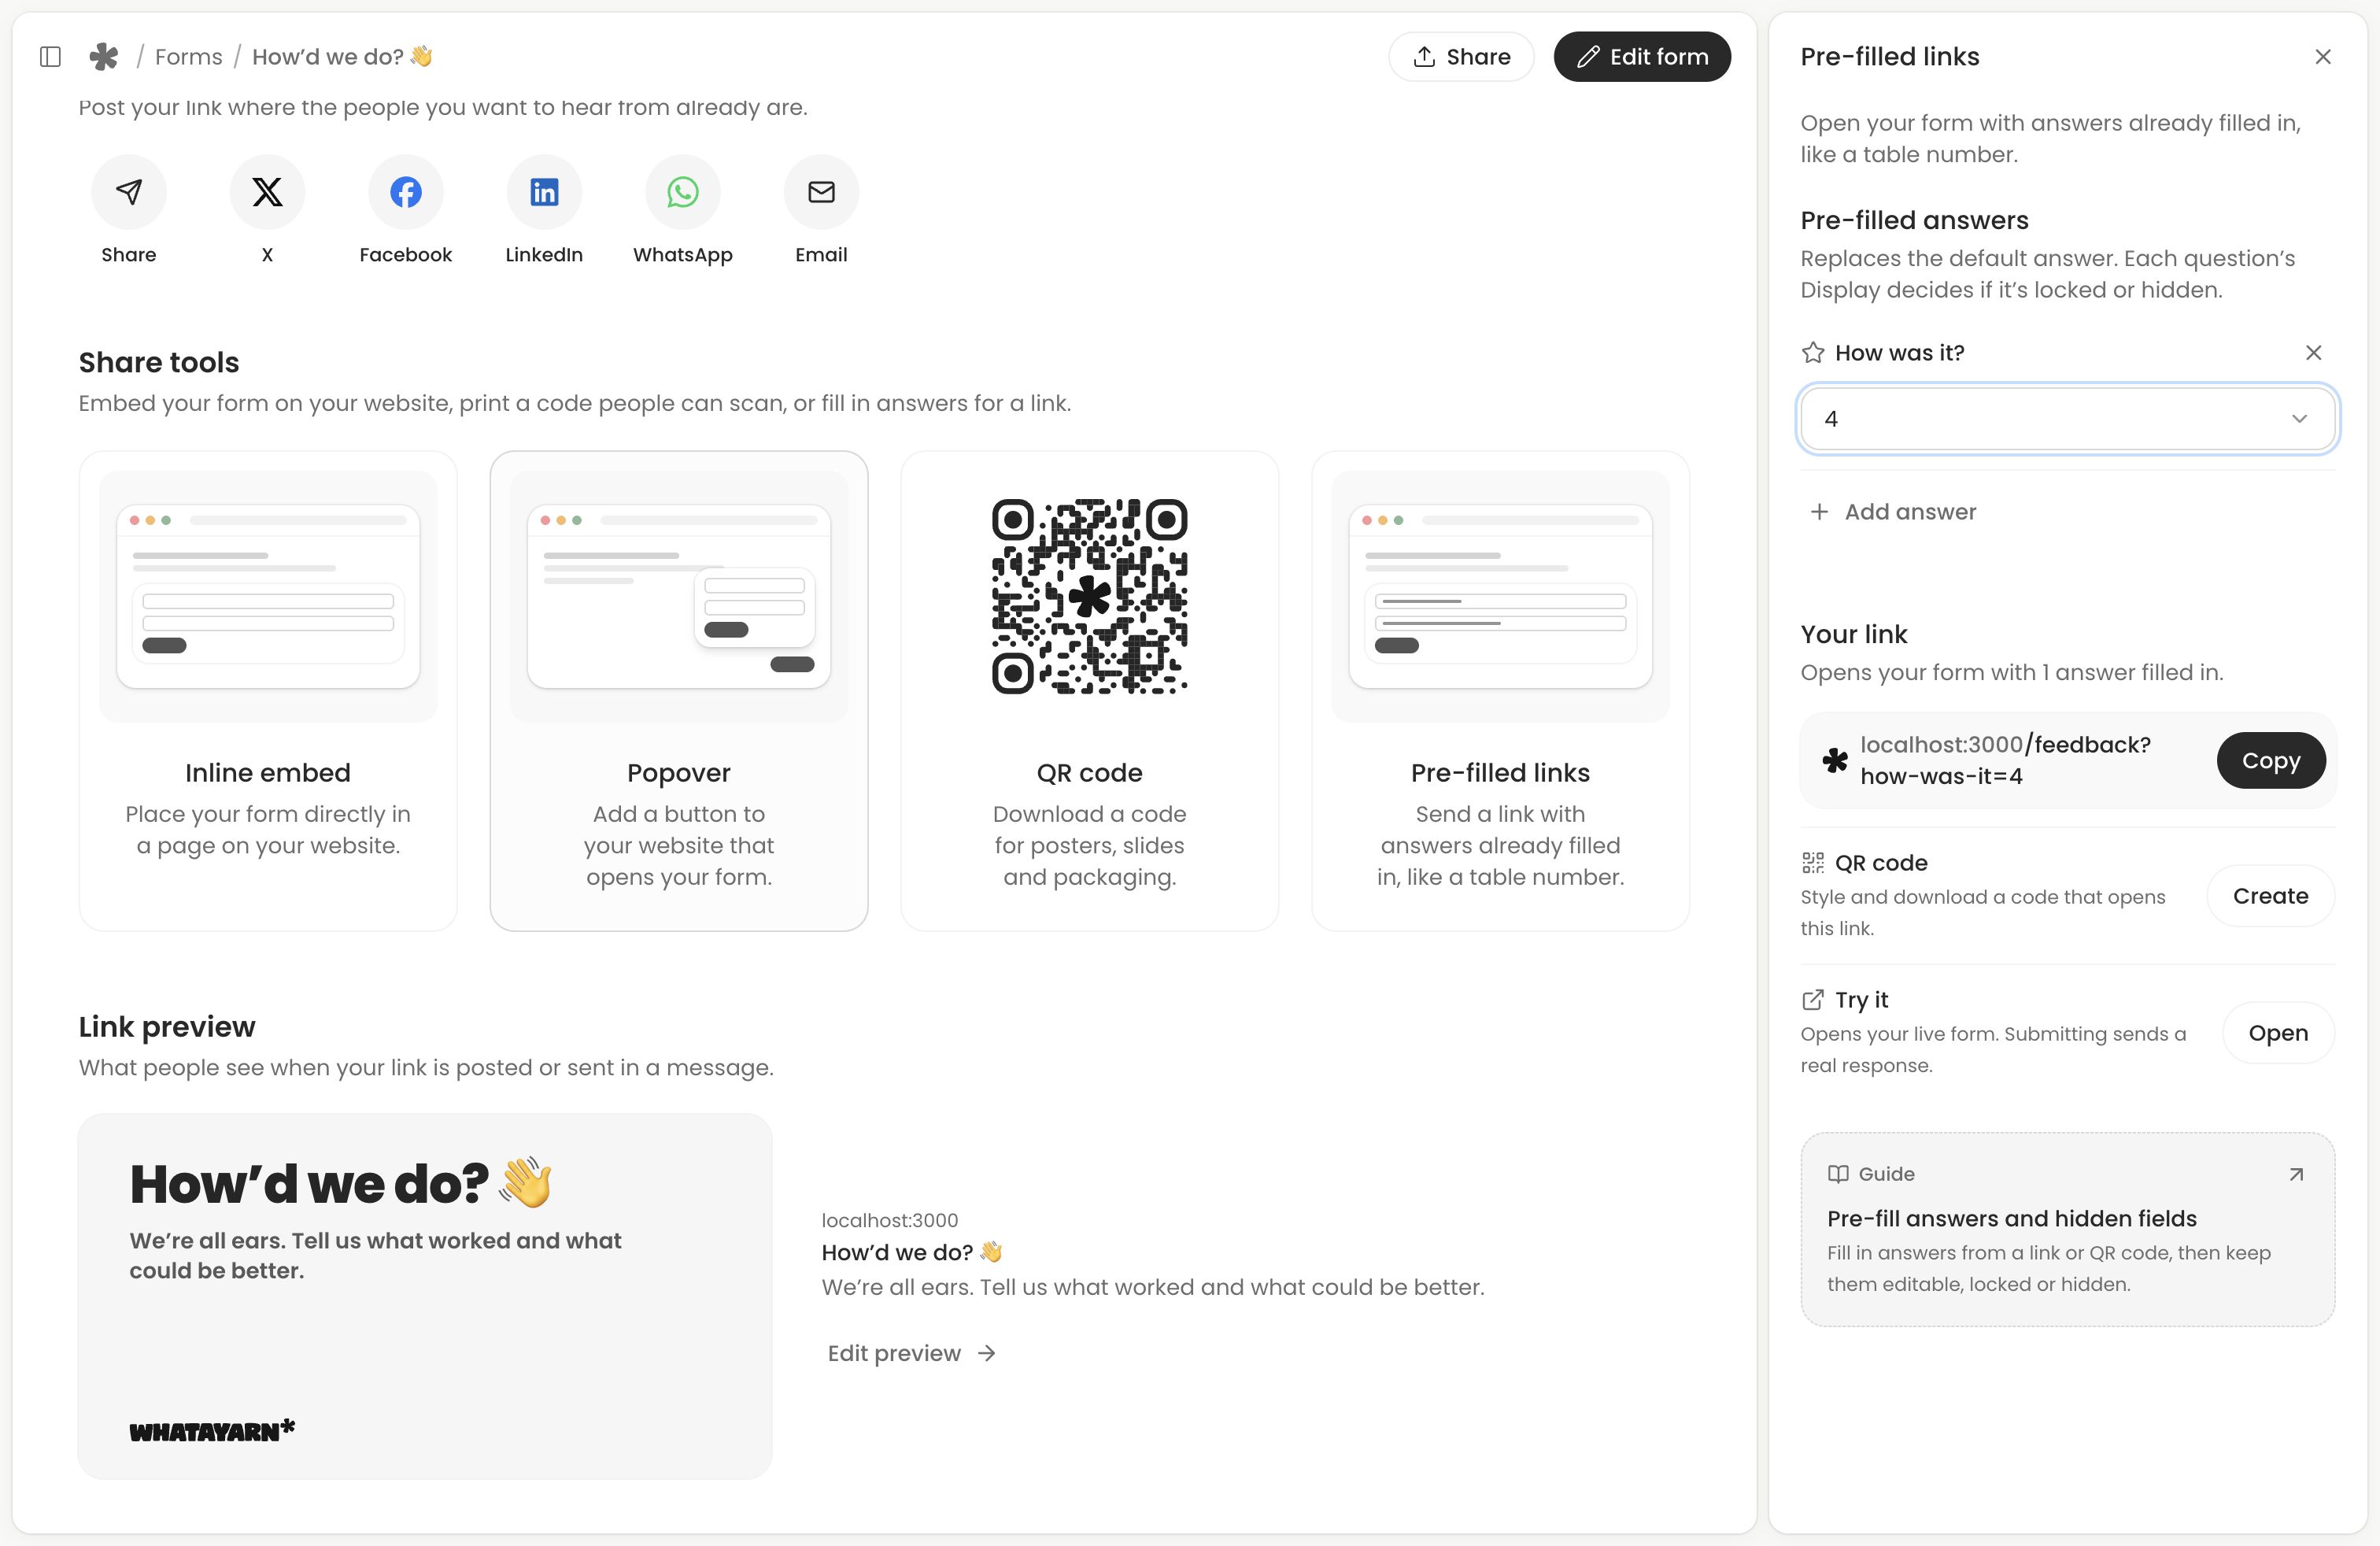Toggle the sidebar panel icon
The width and height of the screenshot is (2380, 1546).
50,57
